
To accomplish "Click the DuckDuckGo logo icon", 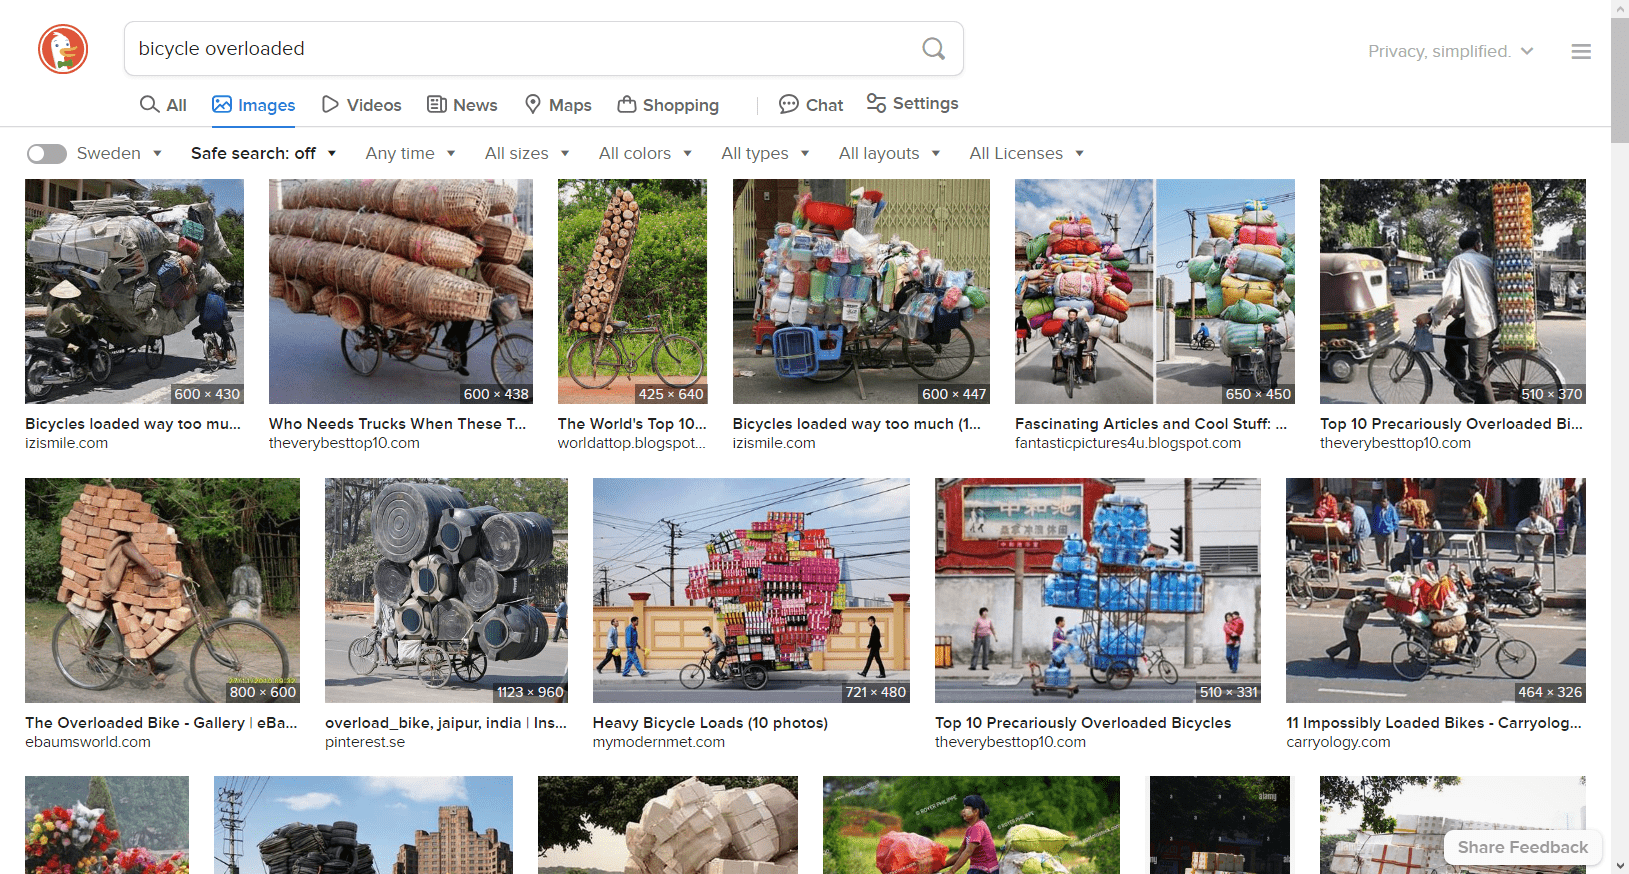I will pyautogui.click(x=63, y=49).
